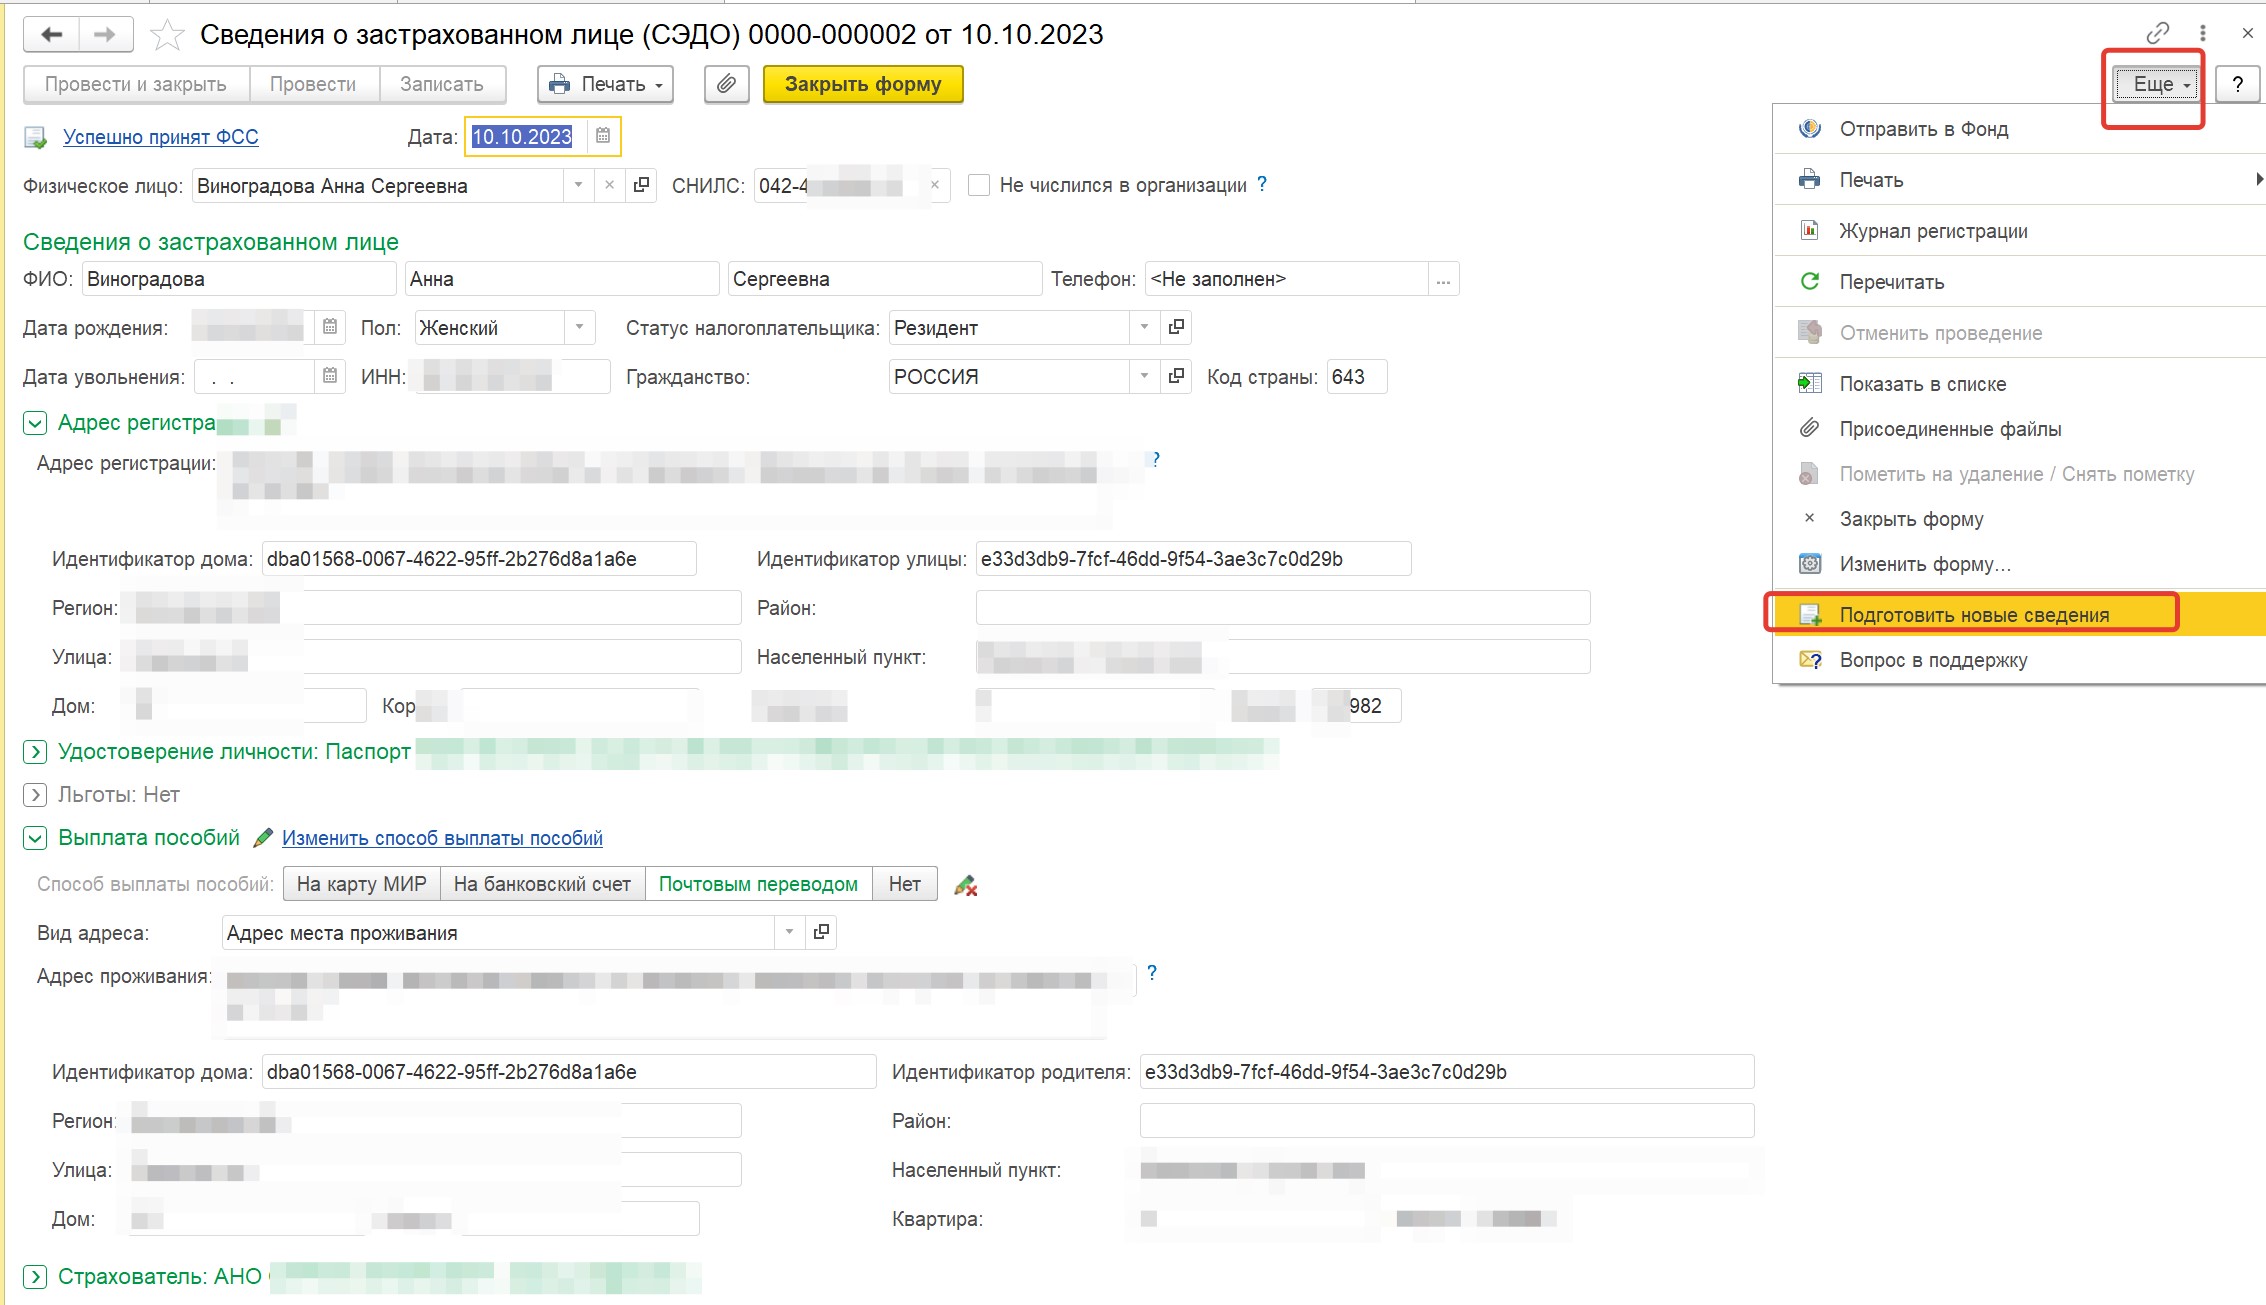Click the copy link icon at top right
Viewport: 2266px width, 1305px height.
coord(2157,33)
